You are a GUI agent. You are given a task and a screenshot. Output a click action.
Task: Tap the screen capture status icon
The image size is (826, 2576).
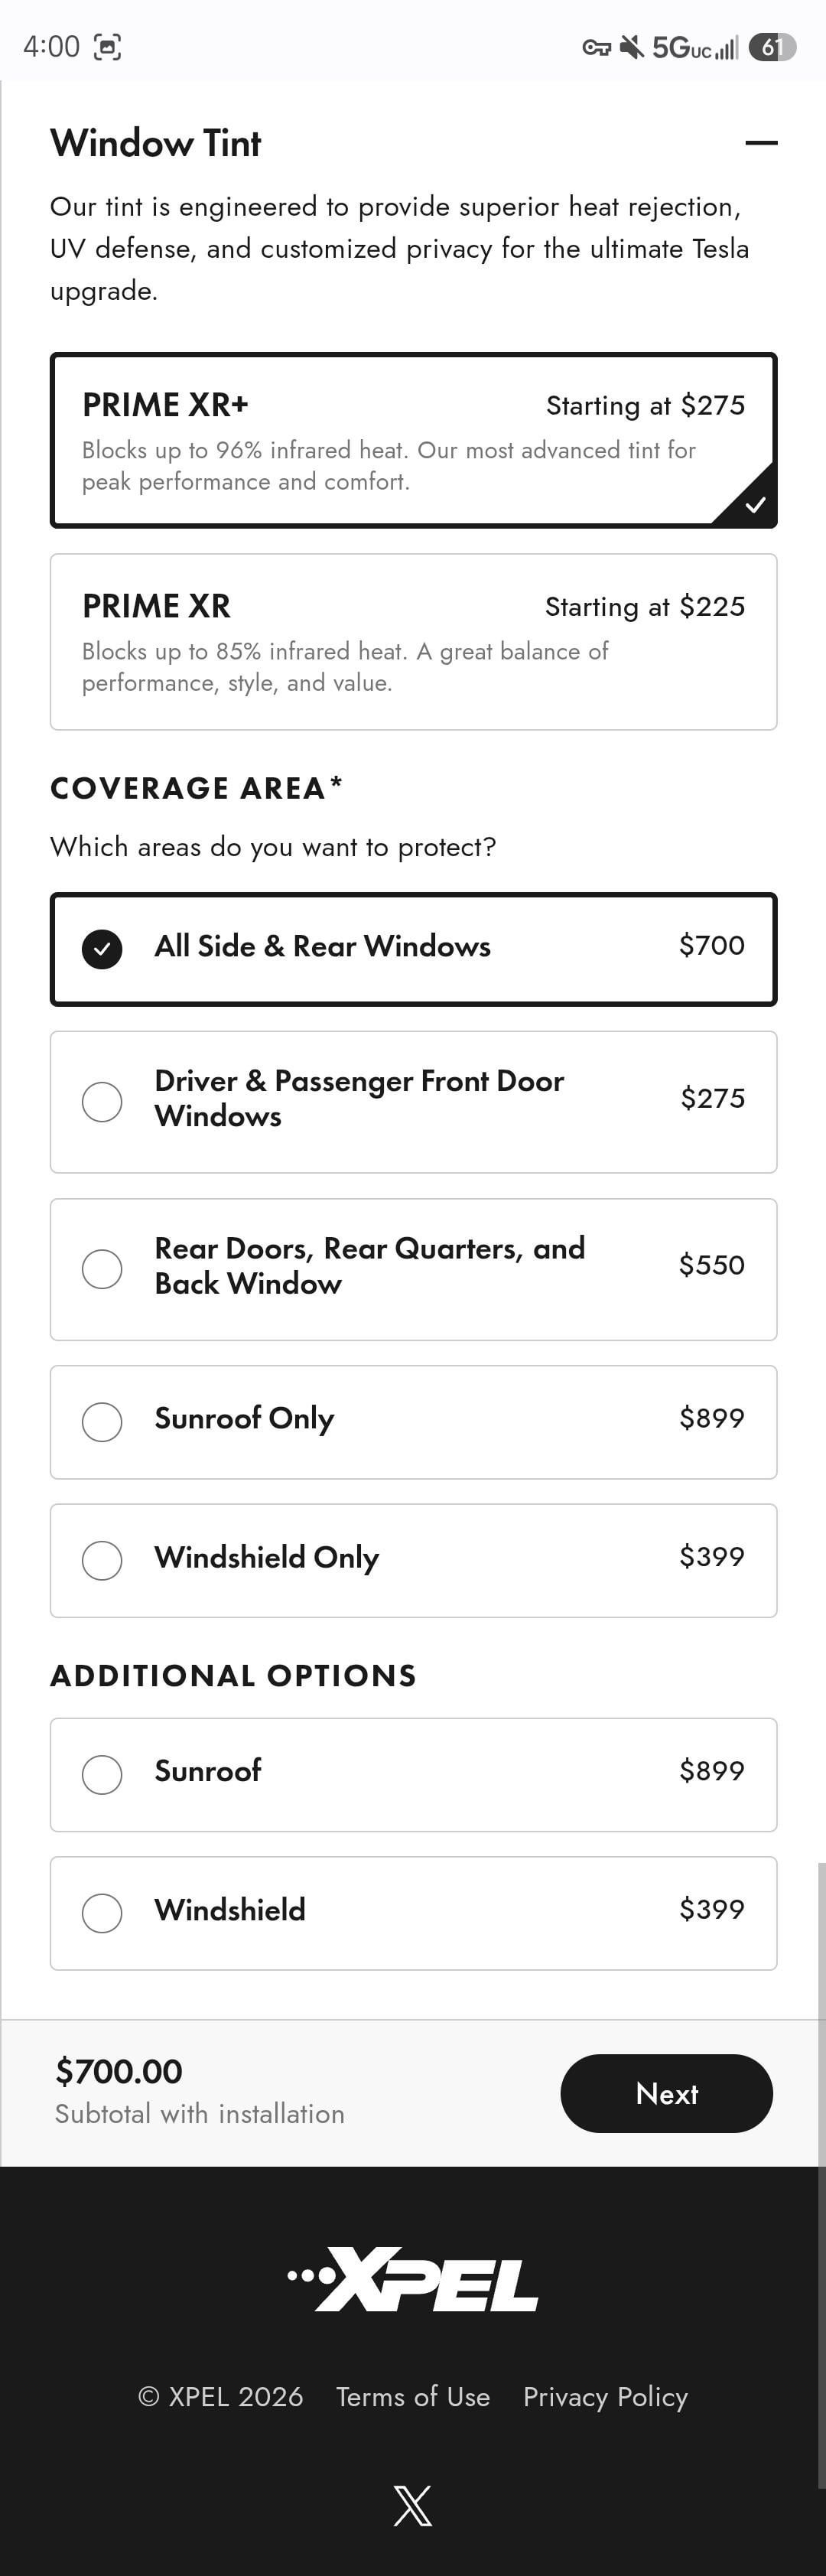click(x=107, y=47)
